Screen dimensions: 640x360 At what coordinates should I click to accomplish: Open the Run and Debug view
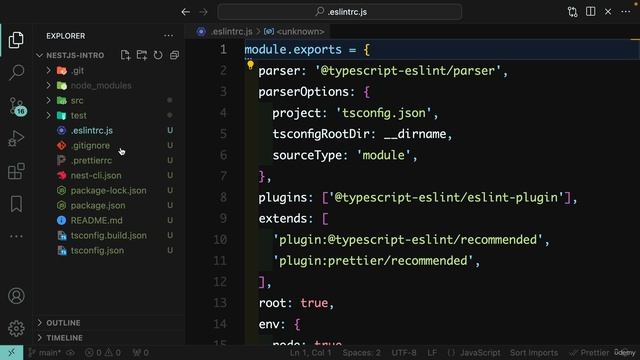point(16,138)
